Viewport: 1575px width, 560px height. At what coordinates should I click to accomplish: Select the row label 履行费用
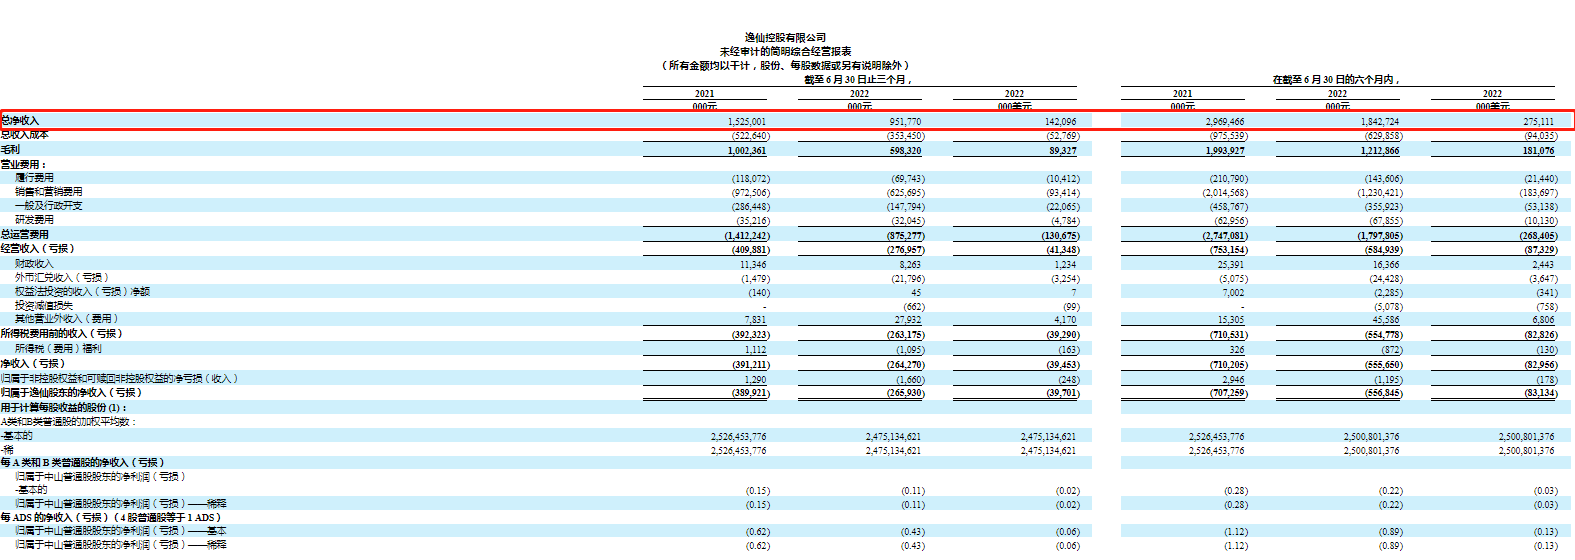tap(34, 177)
